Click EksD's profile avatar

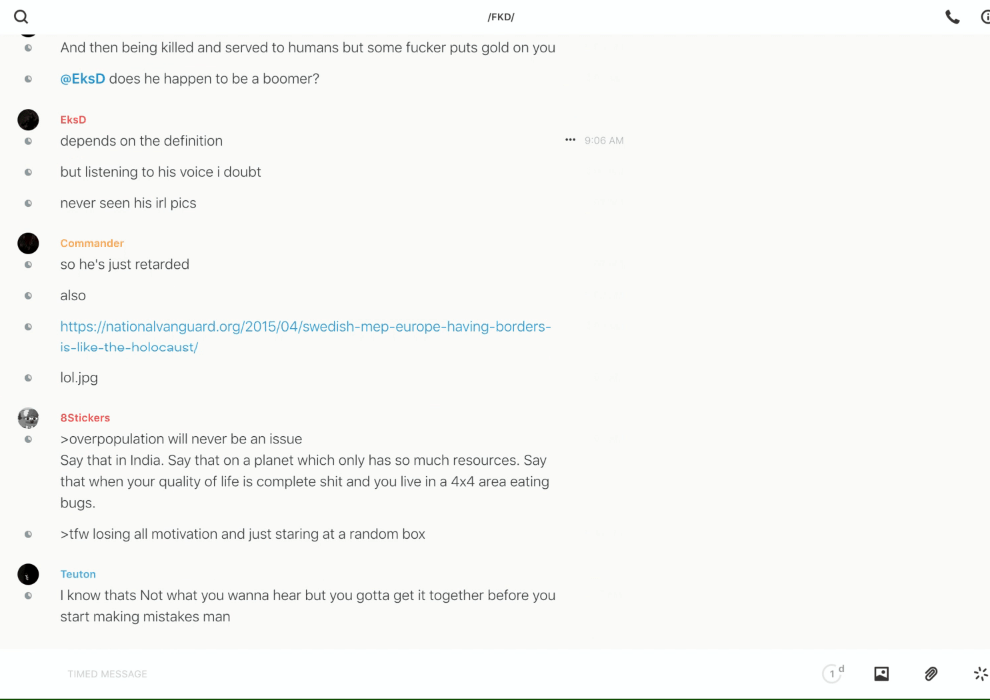click(x=28, y=120)
